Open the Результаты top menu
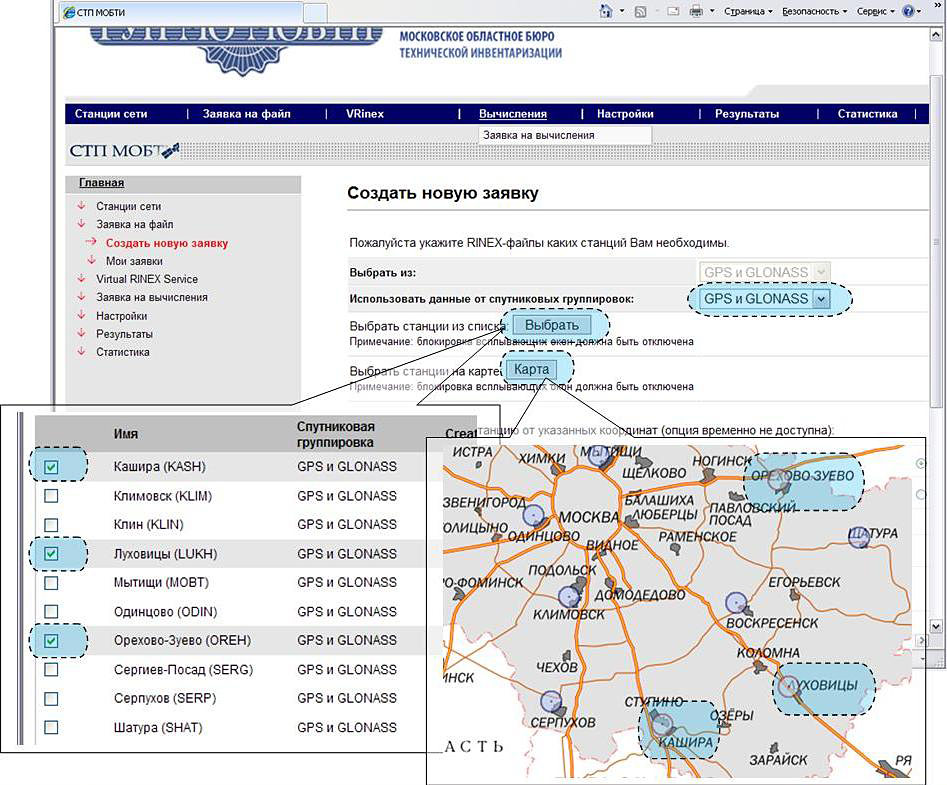The image size is (947, 785). tap(747, 114)
